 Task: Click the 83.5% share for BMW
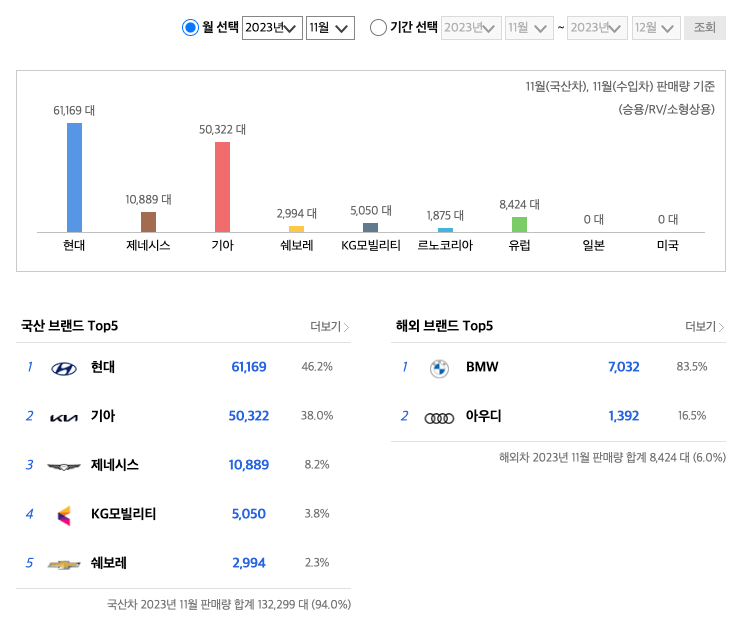[x=692, y=367]
